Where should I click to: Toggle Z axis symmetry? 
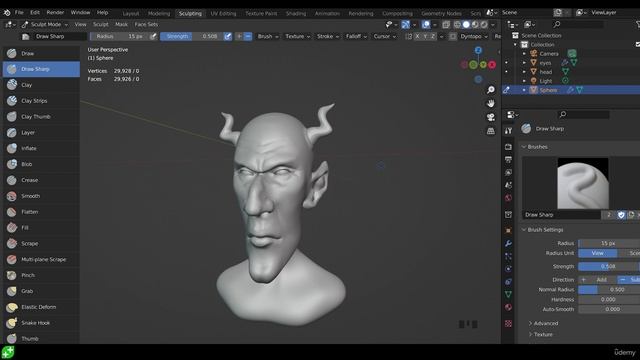coord(433,36)
